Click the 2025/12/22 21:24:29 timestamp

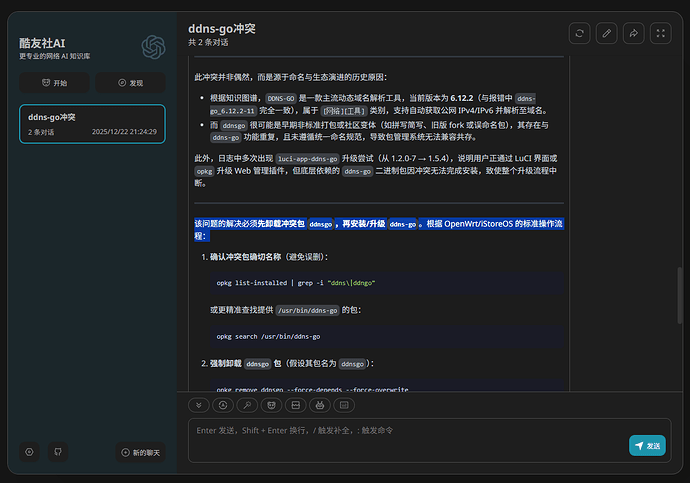tap(124, 132)
